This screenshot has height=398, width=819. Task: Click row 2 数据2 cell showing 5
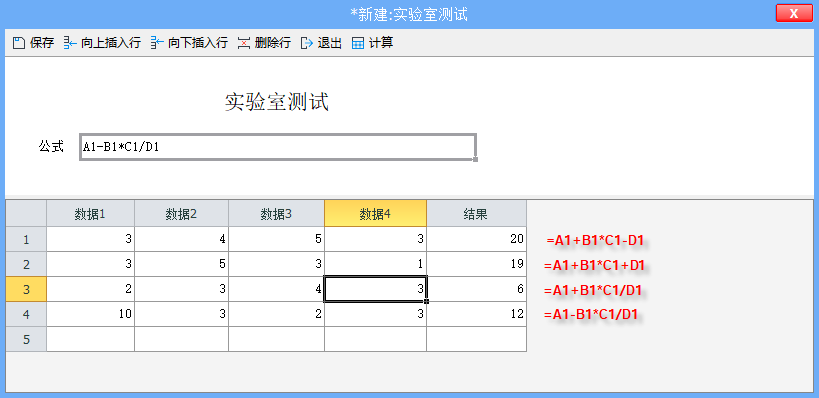(x=182, y=264)
